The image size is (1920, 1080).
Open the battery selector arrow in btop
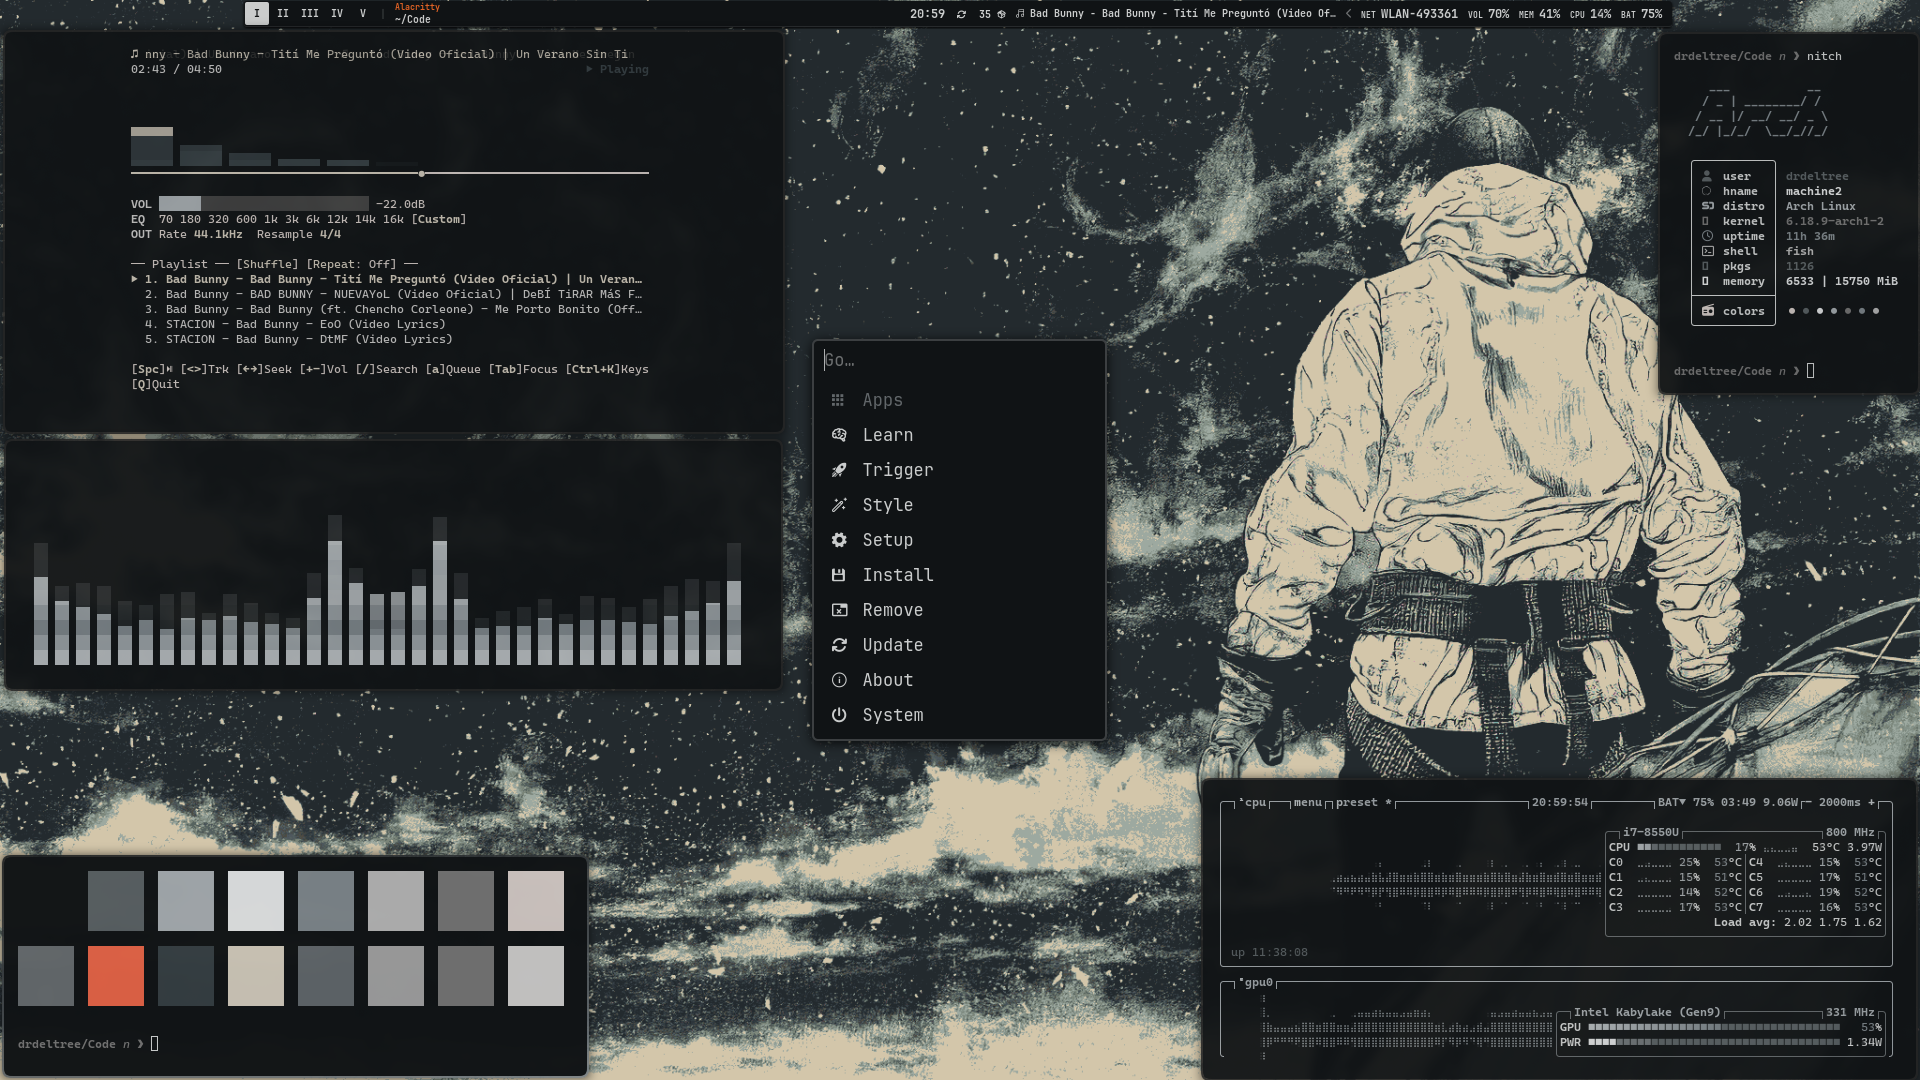pos(1682,802)
